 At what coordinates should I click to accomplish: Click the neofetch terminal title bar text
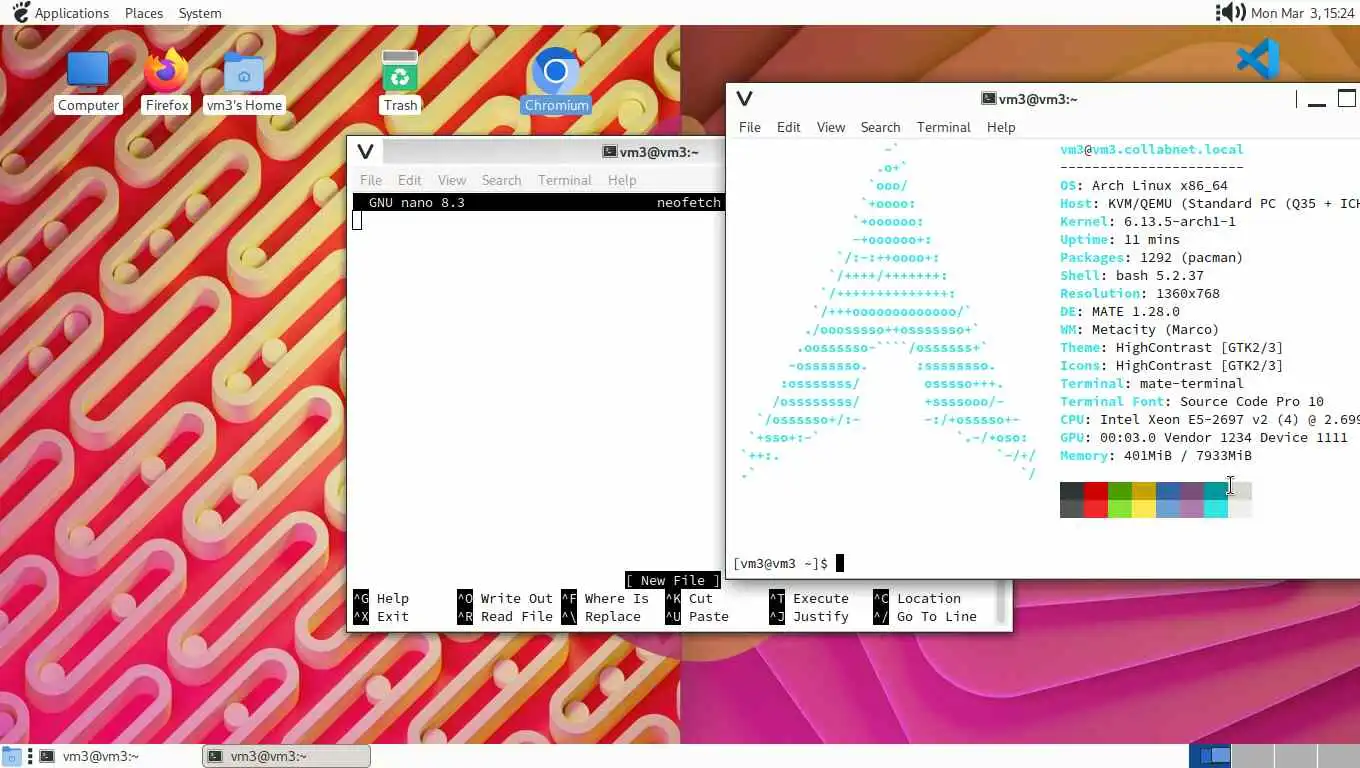pyautogui.click(x=1038, y=98)
